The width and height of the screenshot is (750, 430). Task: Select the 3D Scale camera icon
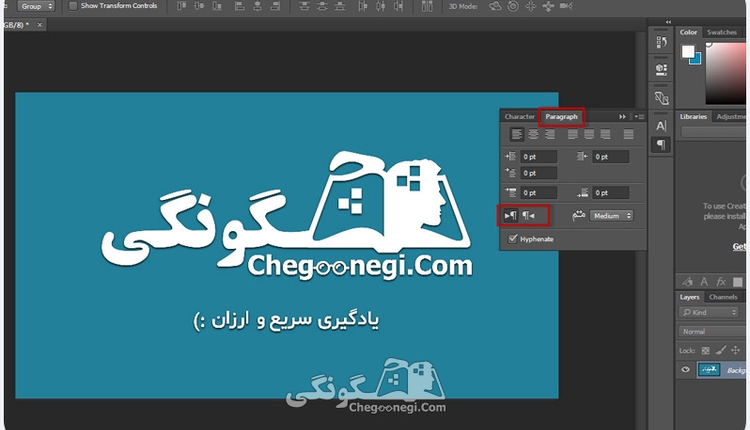pyautogui.click(x=566, y=6)
